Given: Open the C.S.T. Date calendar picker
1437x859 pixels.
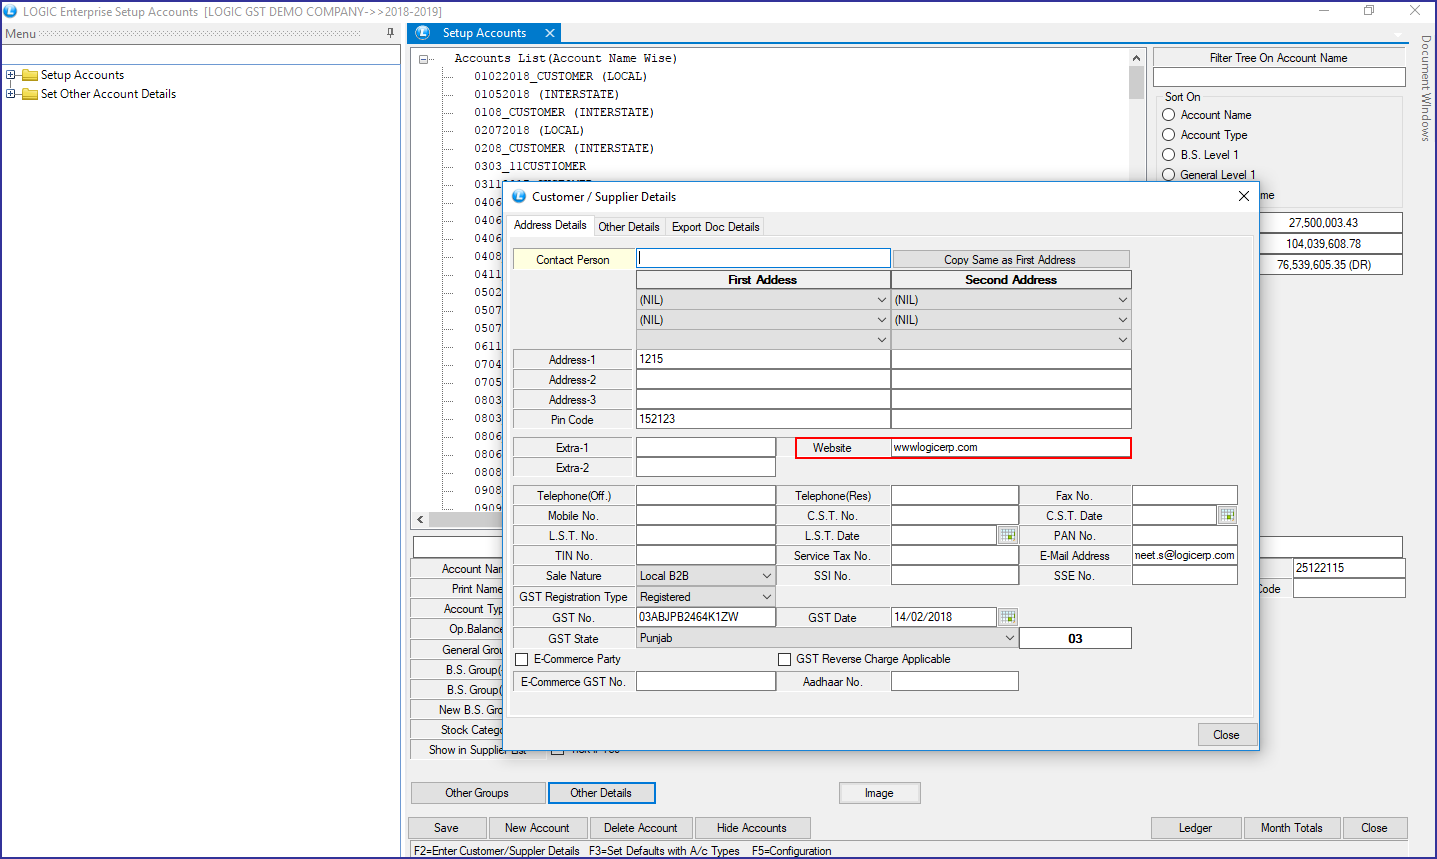Looking at the screenshot, I should [1227, 515].
